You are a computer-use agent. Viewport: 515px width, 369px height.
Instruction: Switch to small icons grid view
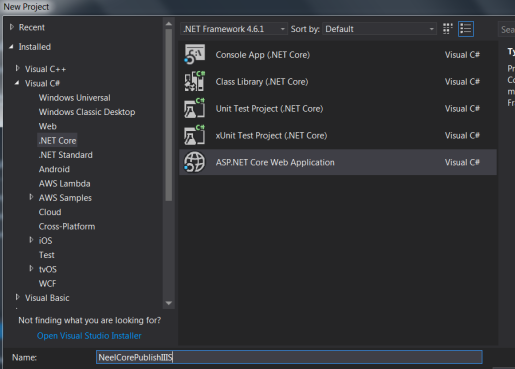448,29
